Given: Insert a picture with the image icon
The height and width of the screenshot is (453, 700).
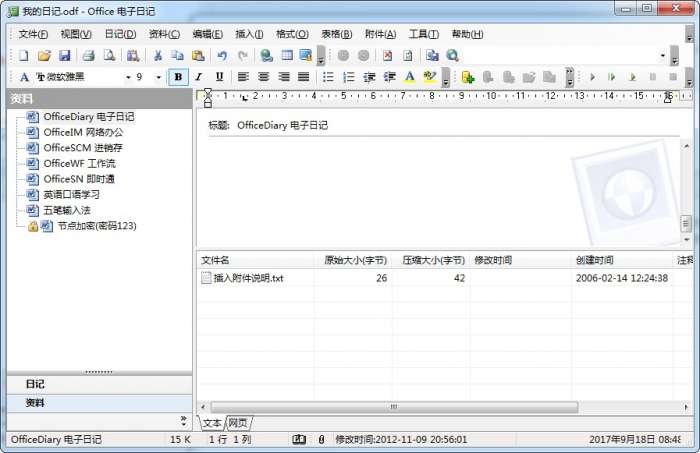Looking at the screenshot, I should [x=306, y=56].
